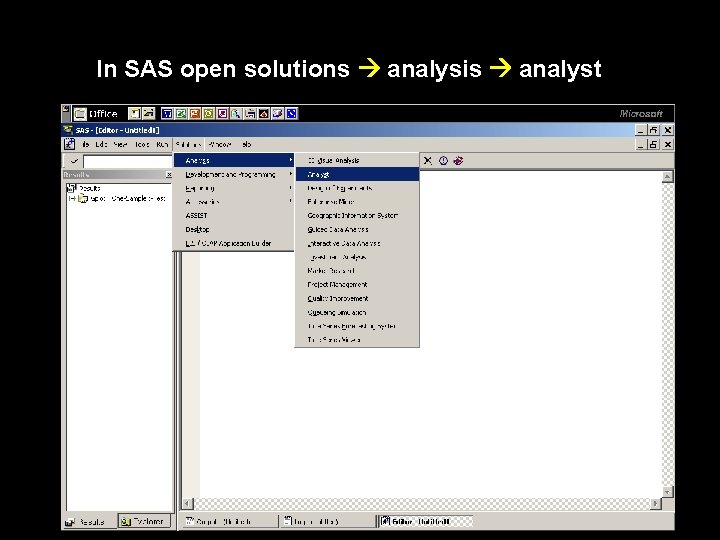Choose Enterprise Miner
This screenshot has height=540, width=720.
(x=357, y=202)
